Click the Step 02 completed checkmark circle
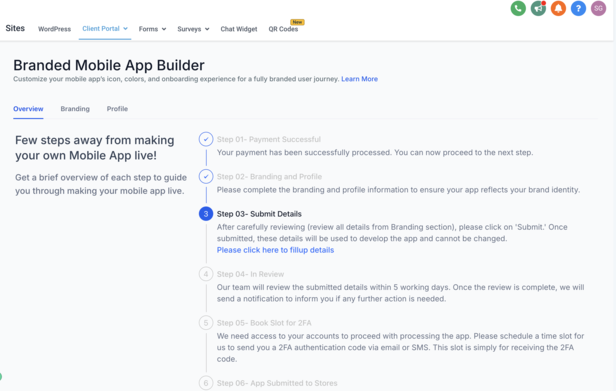Image resolution: width=616 pixels, height=391 pixels. (206, 176)
